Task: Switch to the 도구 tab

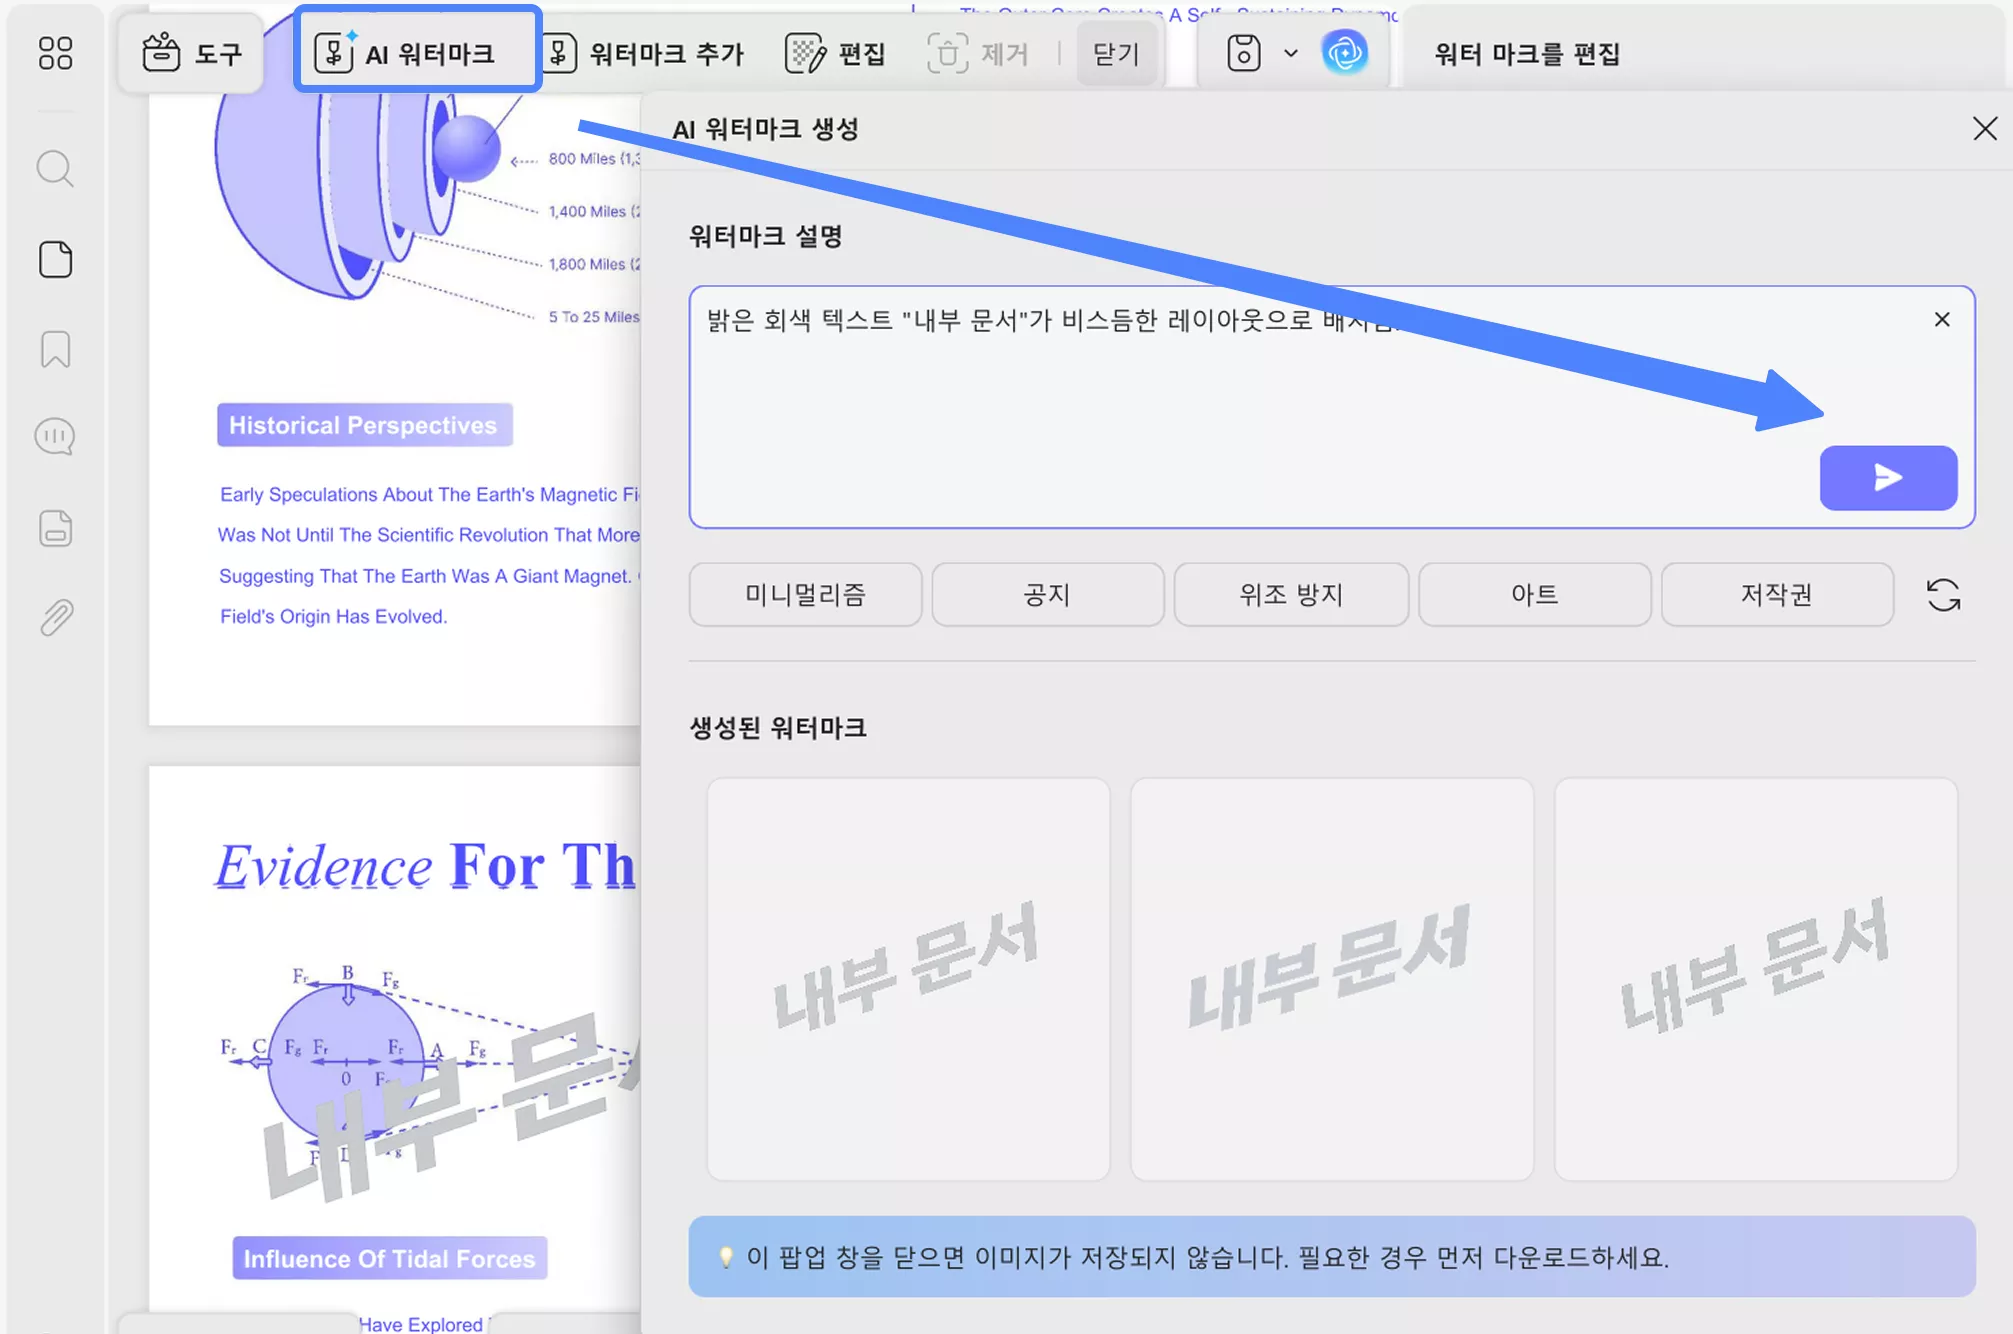Action: pyautogui.click(x=191, y=54)
